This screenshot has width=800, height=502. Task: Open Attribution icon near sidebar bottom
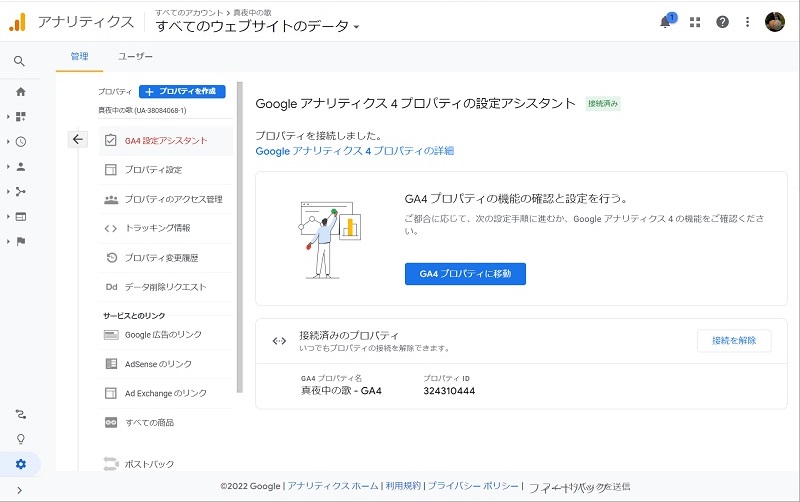coord(20,414)
